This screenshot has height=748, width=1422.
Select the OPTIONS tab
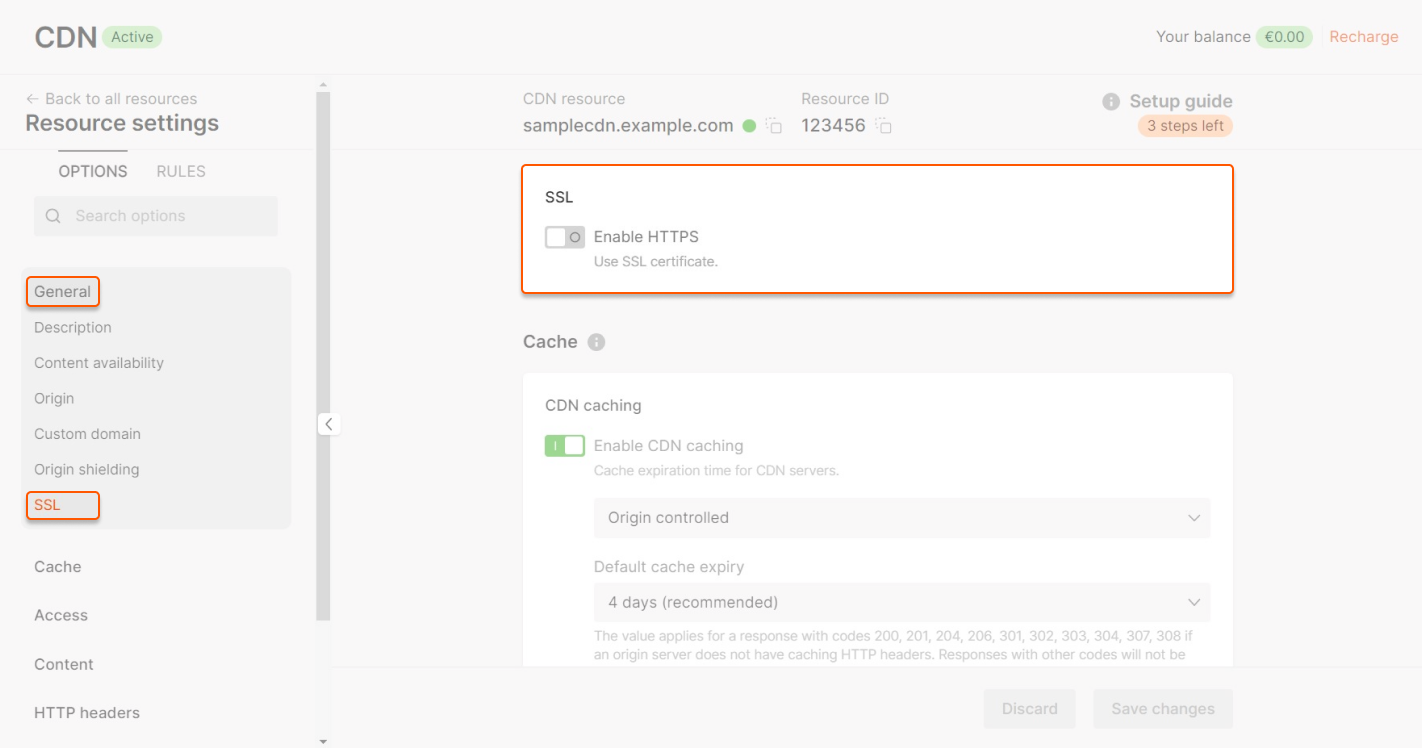click(x=92, y=171)
